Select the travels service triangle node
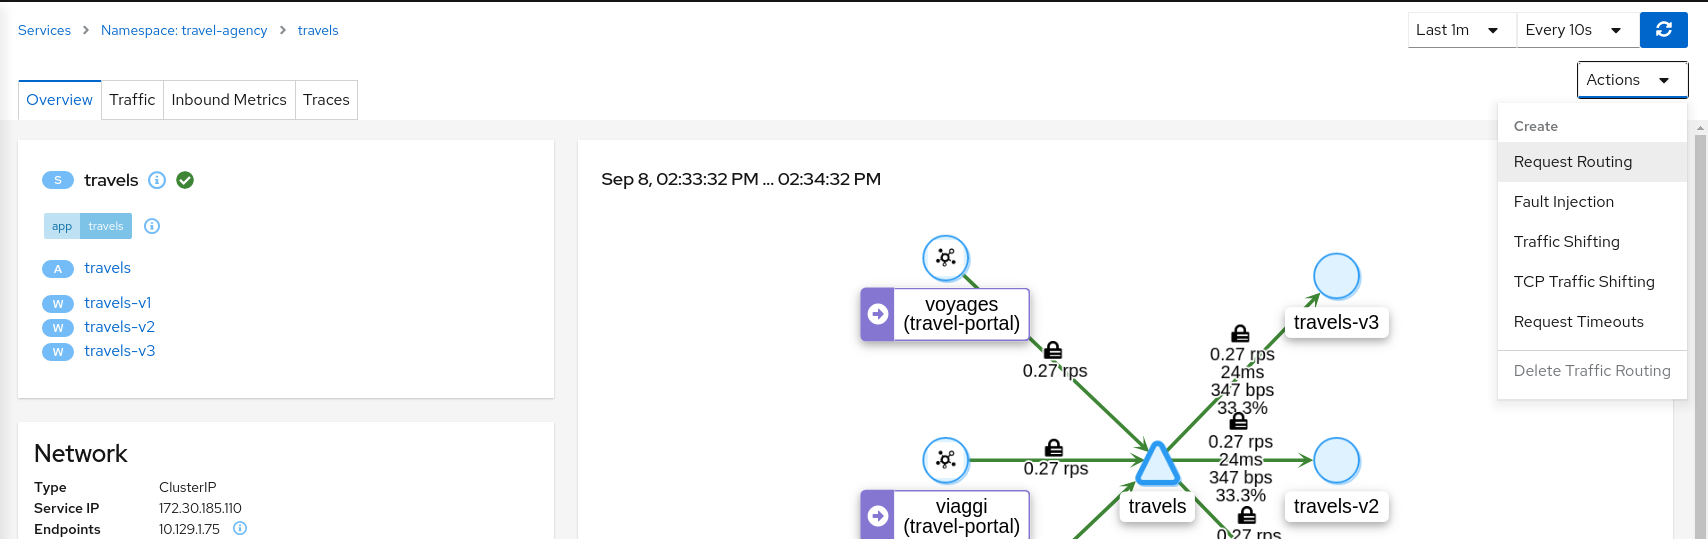1708x539 pixels. 1157,464
